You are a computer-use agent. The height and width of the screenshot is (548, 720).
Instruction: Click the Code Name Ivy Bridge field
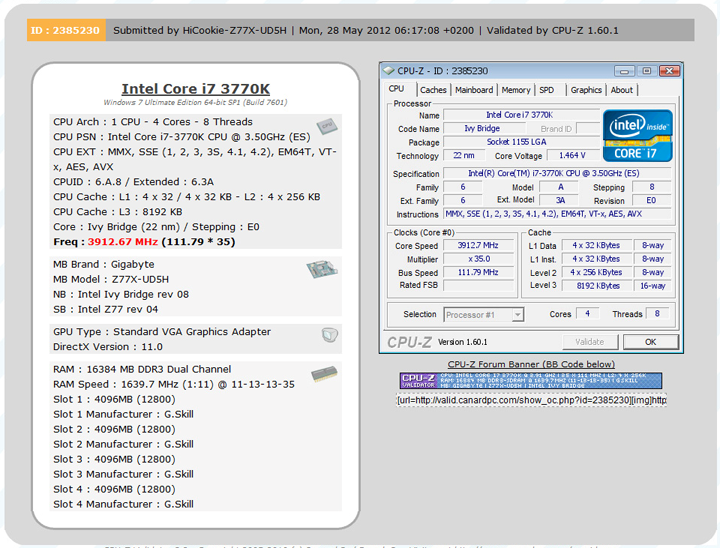[x=482, y=129]
